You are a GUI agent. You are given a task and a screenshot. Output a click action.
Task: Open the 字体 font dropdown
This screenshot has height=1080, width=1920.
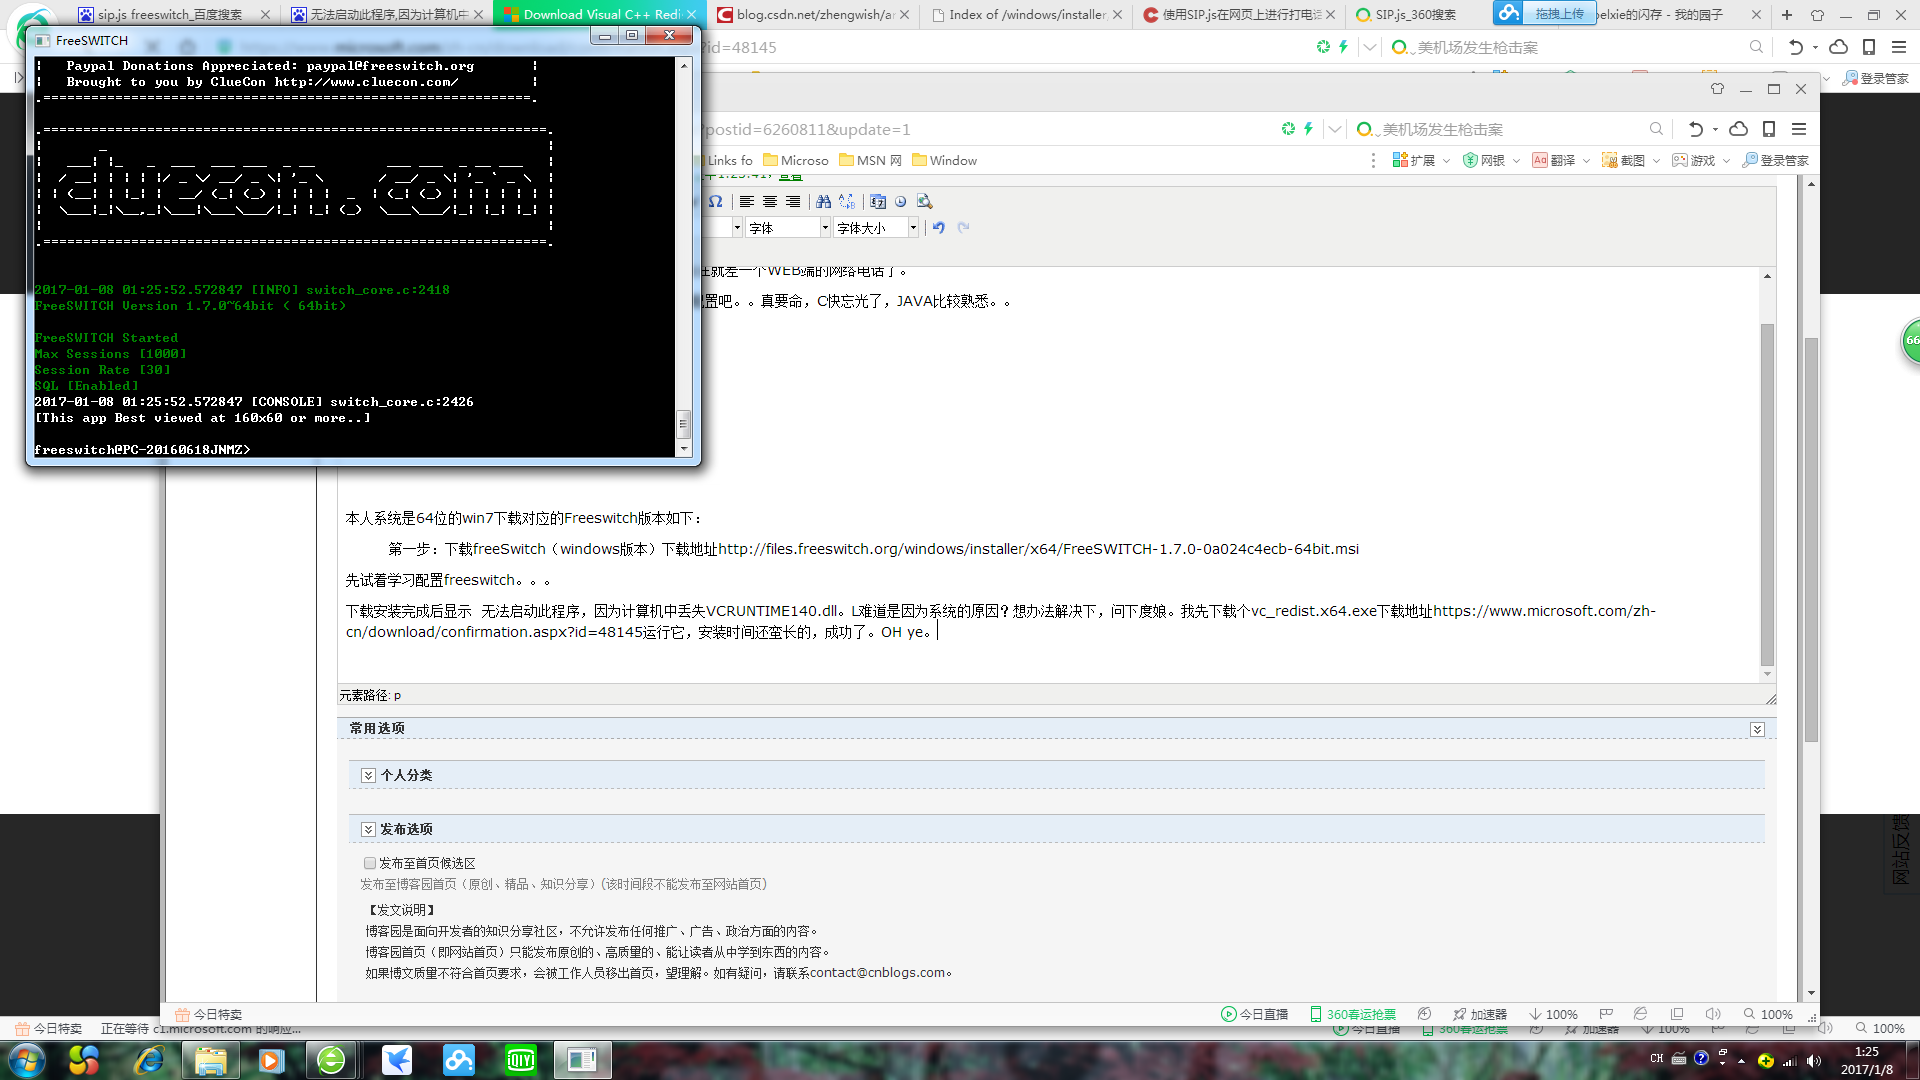pos(788,228)
